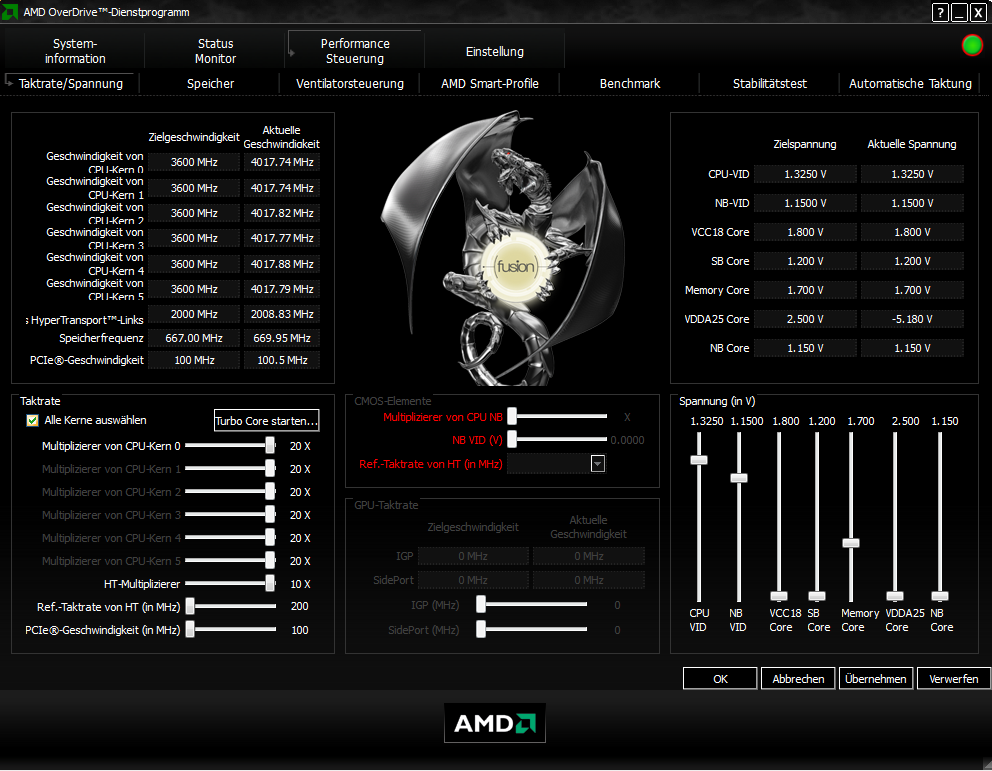
Task: Click Ref.-Taktrate von HT slider handle in Taktrate
Action: pos(190,606)
